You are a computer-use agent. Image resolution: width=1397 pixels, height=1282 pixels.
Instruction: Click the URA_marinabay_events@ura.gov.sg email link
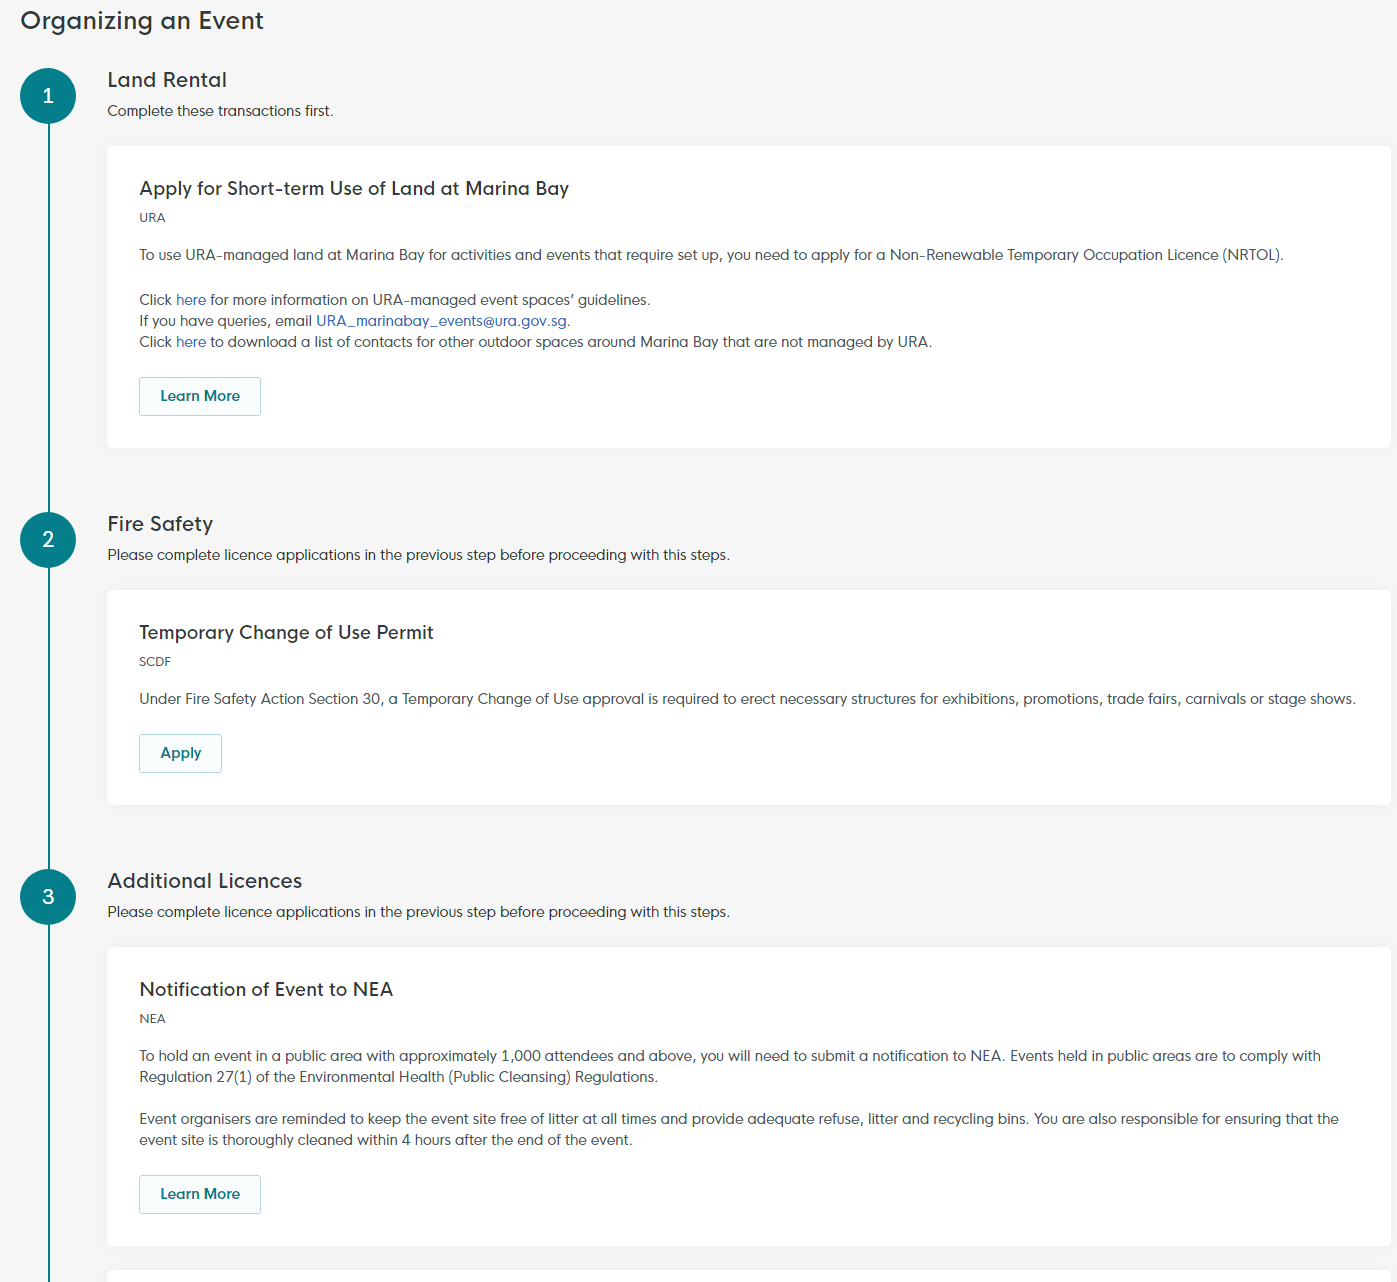(x=442, y=321)
